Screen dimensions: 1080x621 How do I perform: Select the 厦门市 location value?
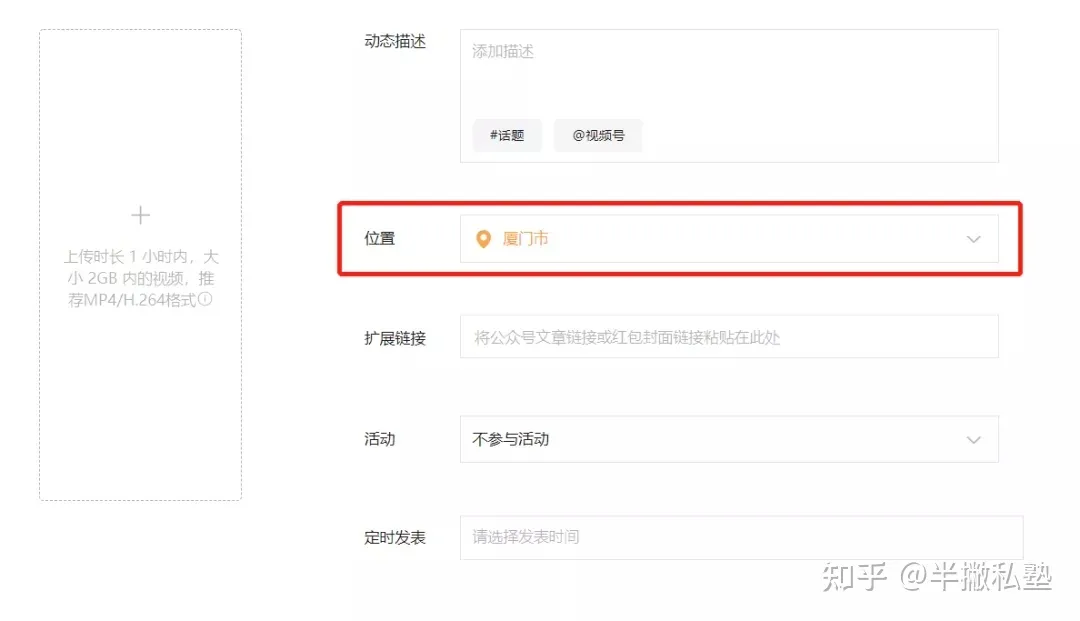click(526, 239)
